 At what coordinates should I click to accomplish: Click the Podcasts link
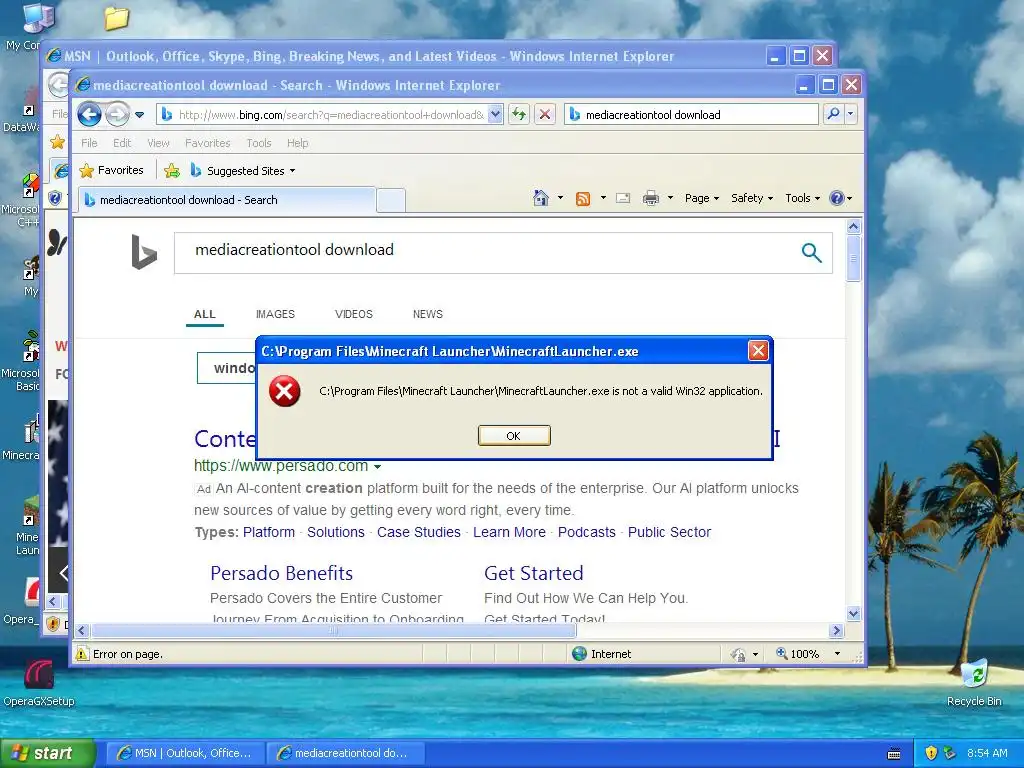pos(586,532)
